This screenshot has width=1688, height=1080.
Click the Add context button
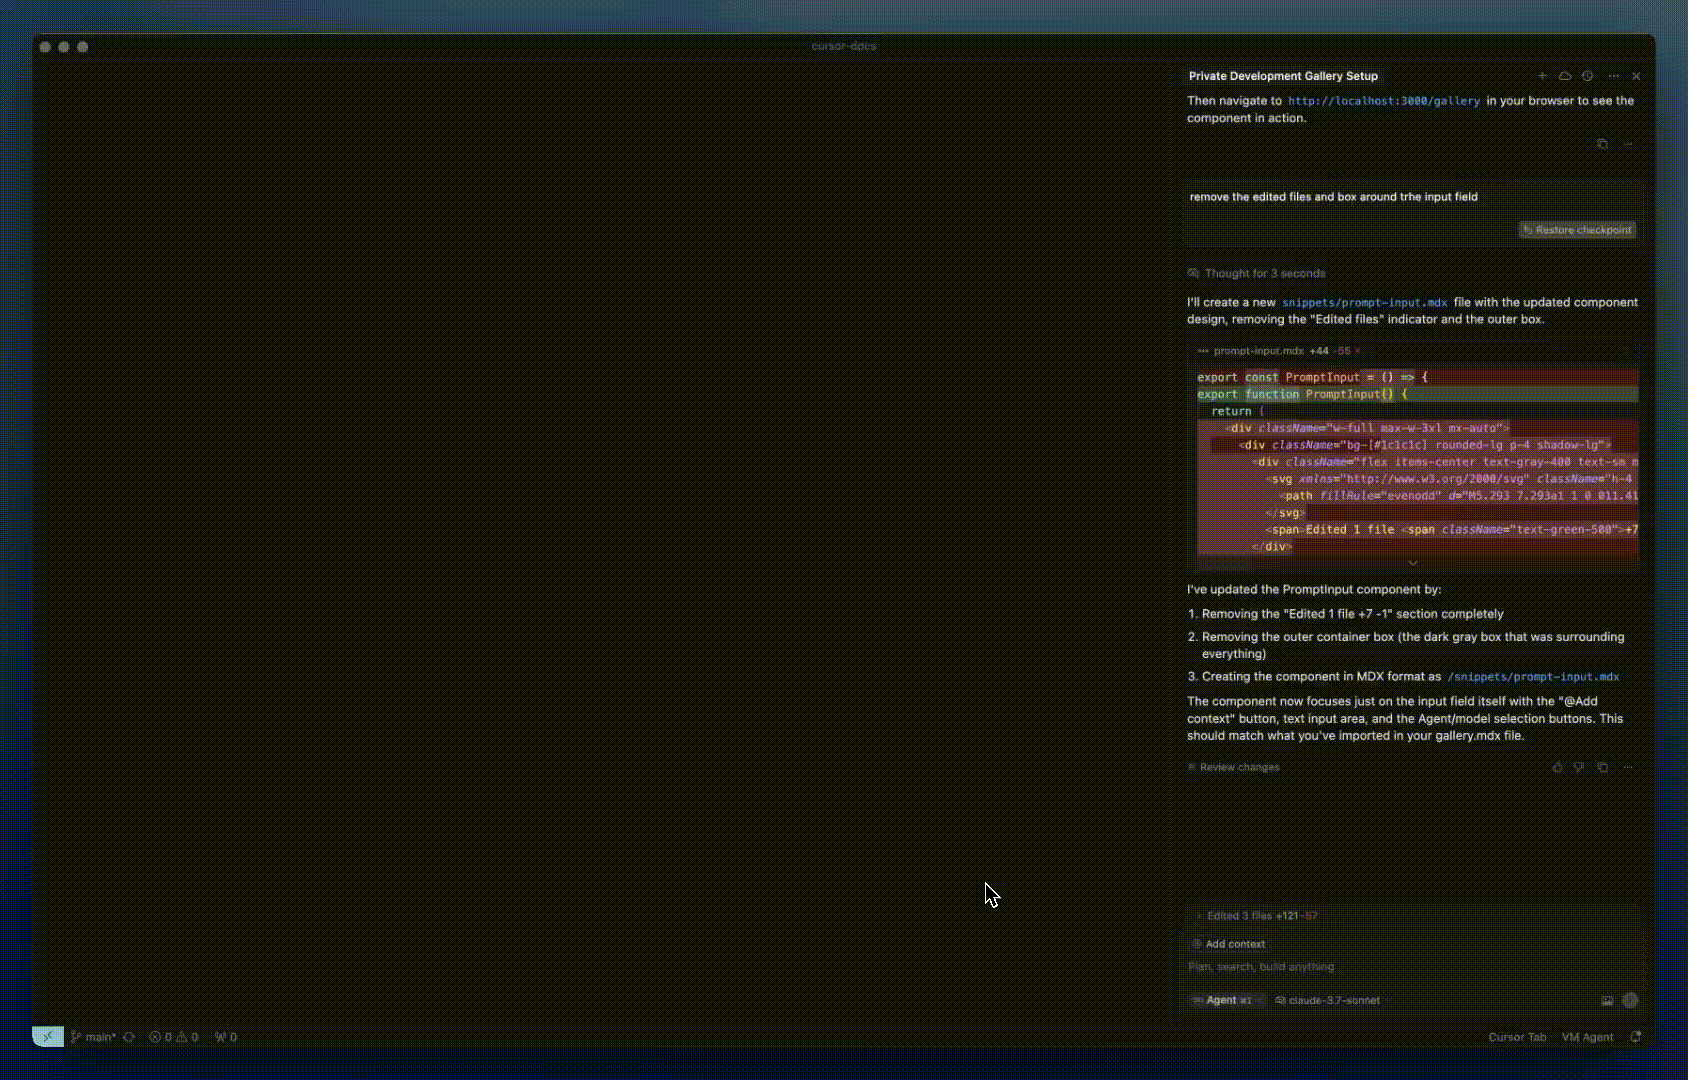point(1229,944)
